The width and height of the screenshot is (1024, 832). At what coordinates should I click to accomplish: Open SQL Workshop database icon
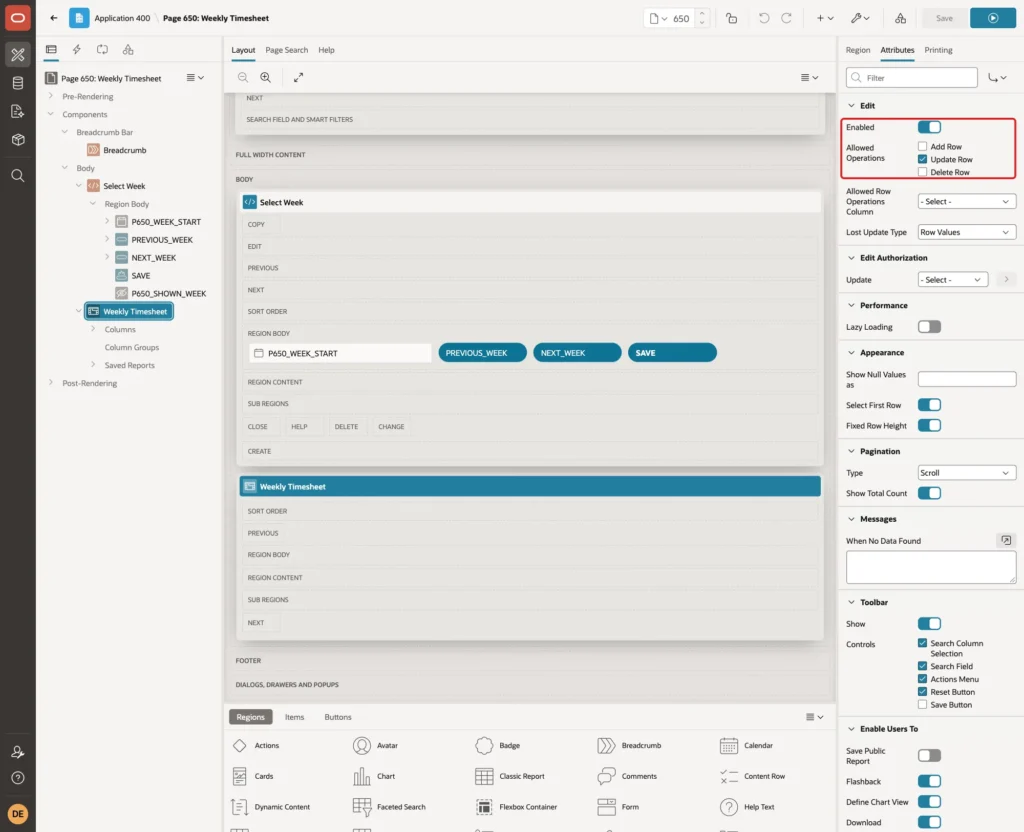click(18, 83)
